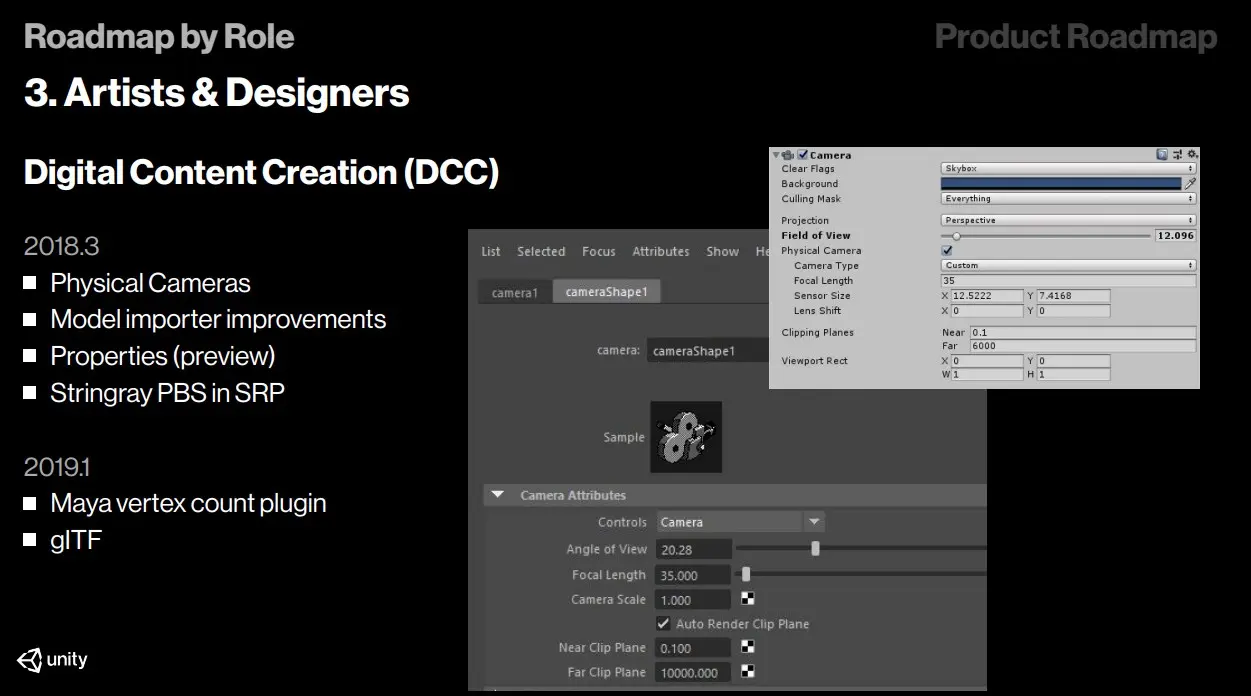Click the Maya camera Sample thumbnail

point(686,437)
